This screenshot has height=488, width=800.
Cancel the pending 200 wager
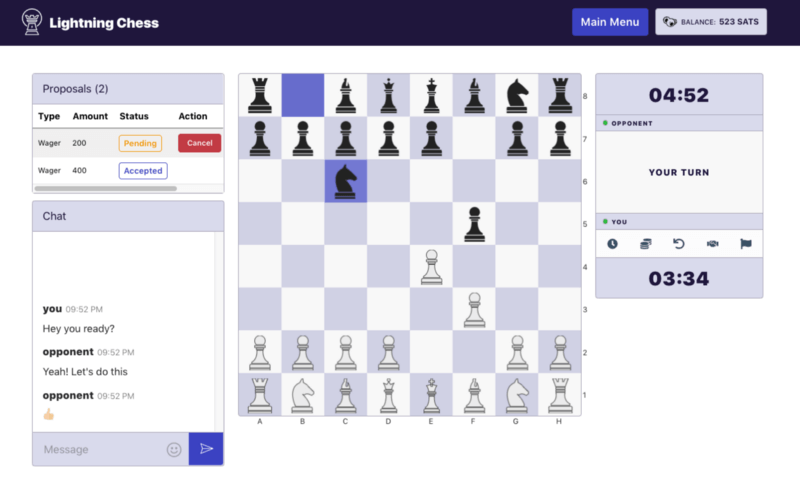pos(199,143)
